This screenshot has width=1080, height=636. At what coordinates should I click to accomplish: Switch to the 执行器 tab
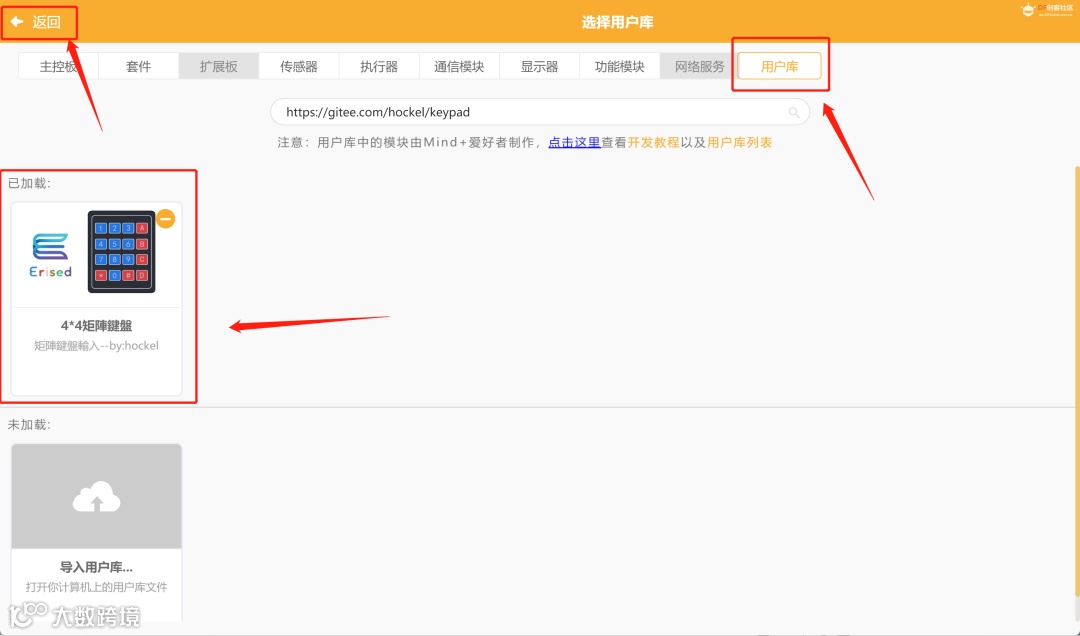379,66
